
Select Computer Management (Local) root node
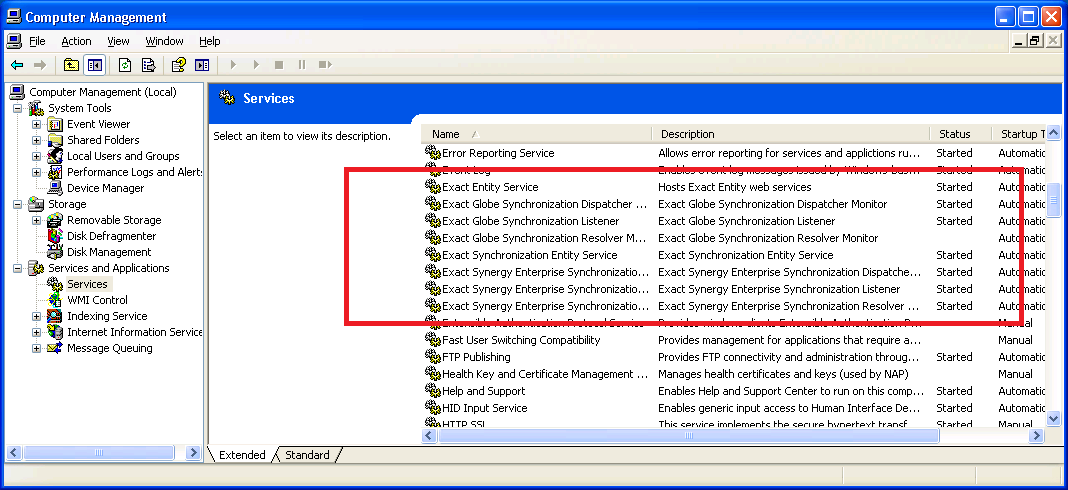click(103, 92)
